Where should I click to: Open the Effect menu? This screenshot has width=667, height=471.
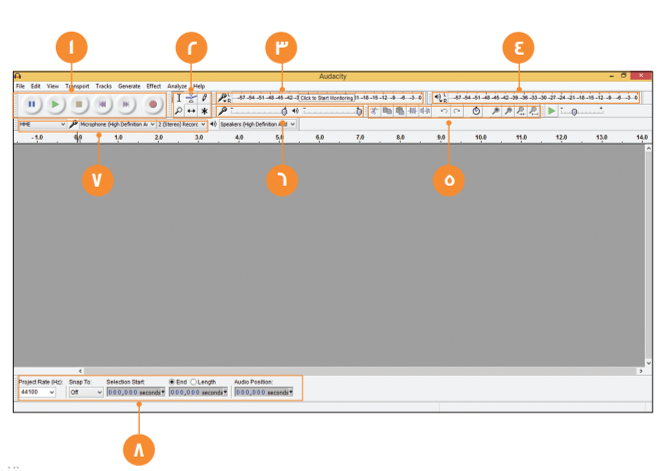tap(154, 86)
